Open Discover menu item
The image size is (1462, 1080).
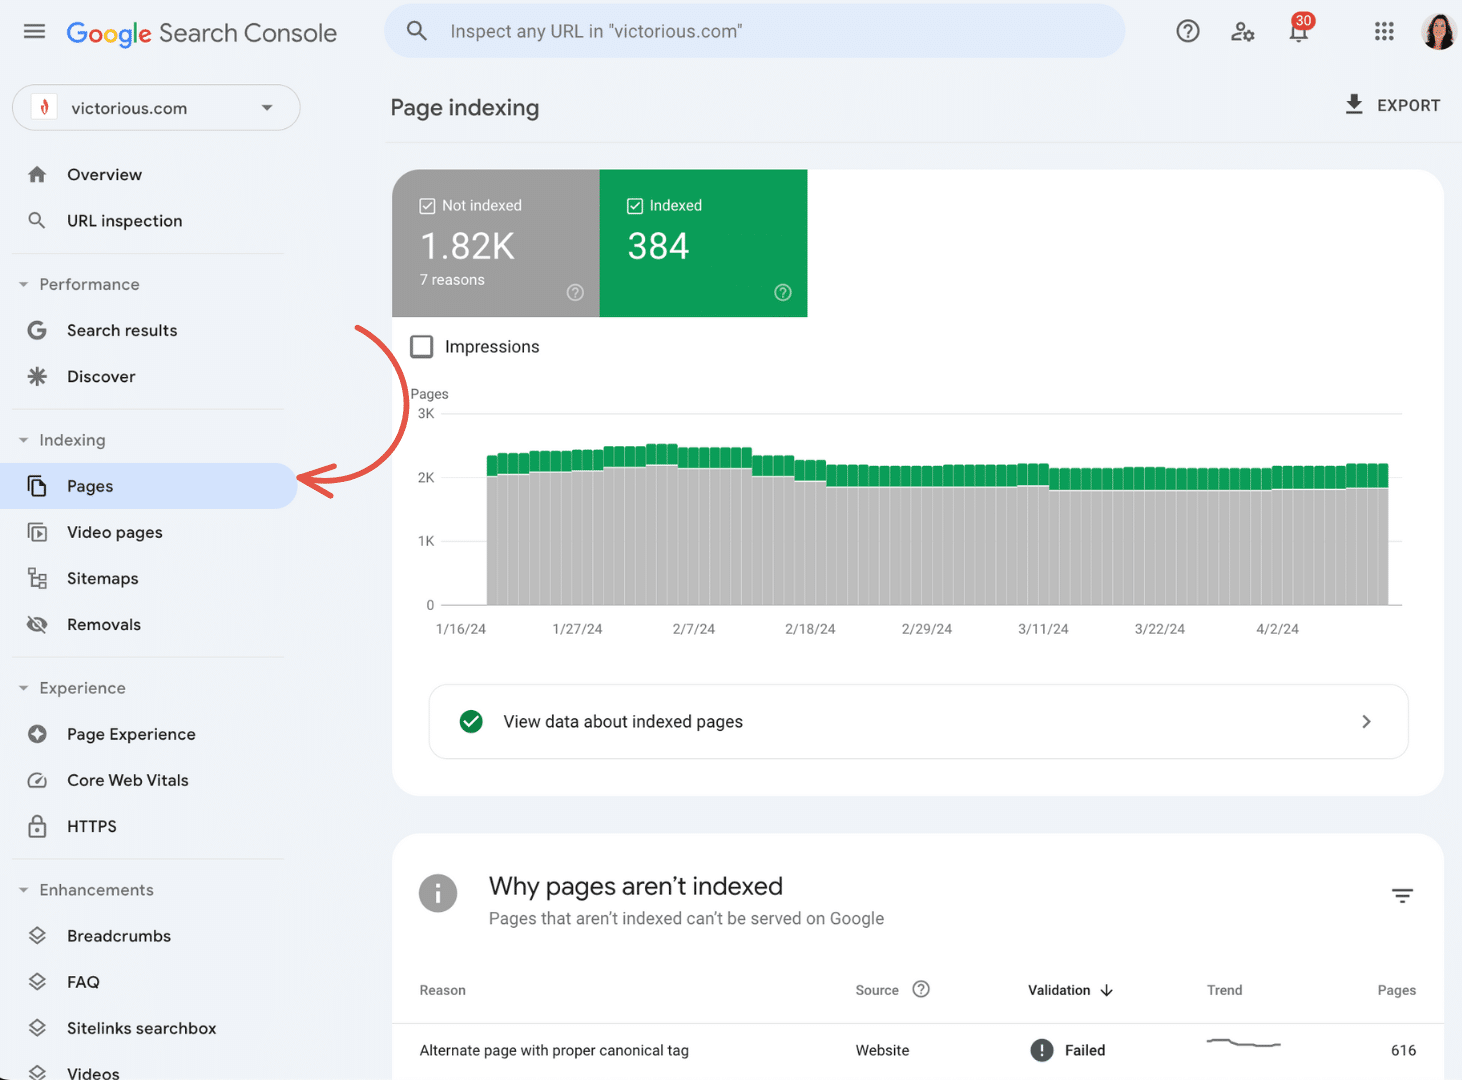coord(101,376)
